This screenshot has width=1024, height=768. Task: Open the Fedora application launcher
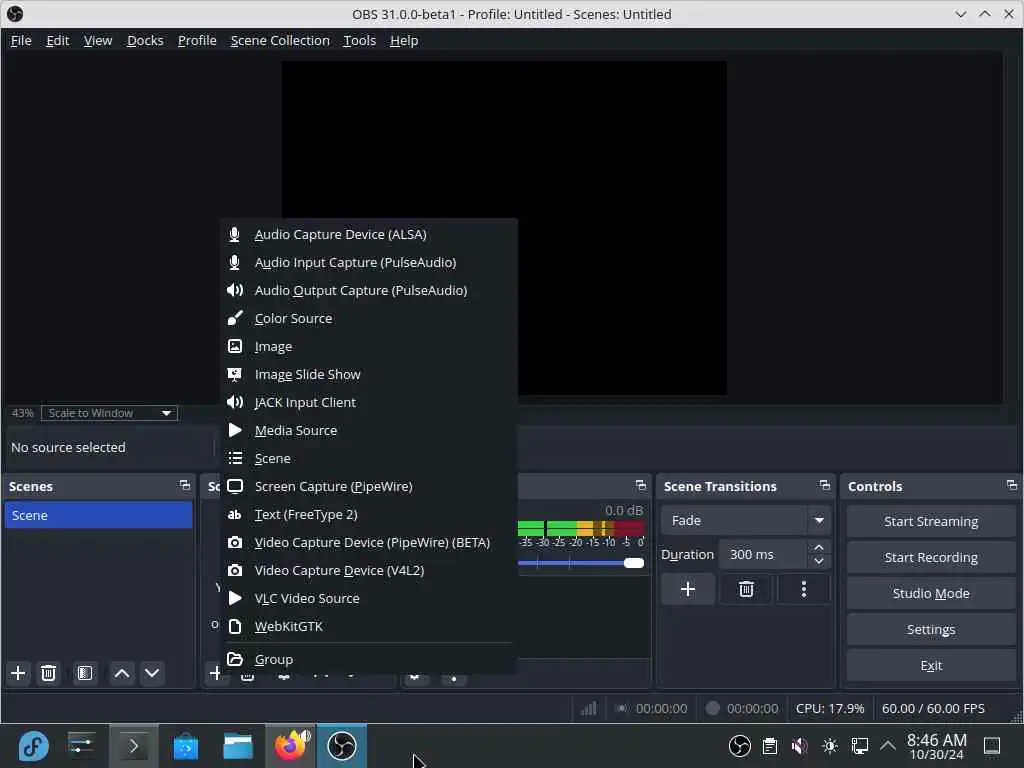tap(33, 746)
